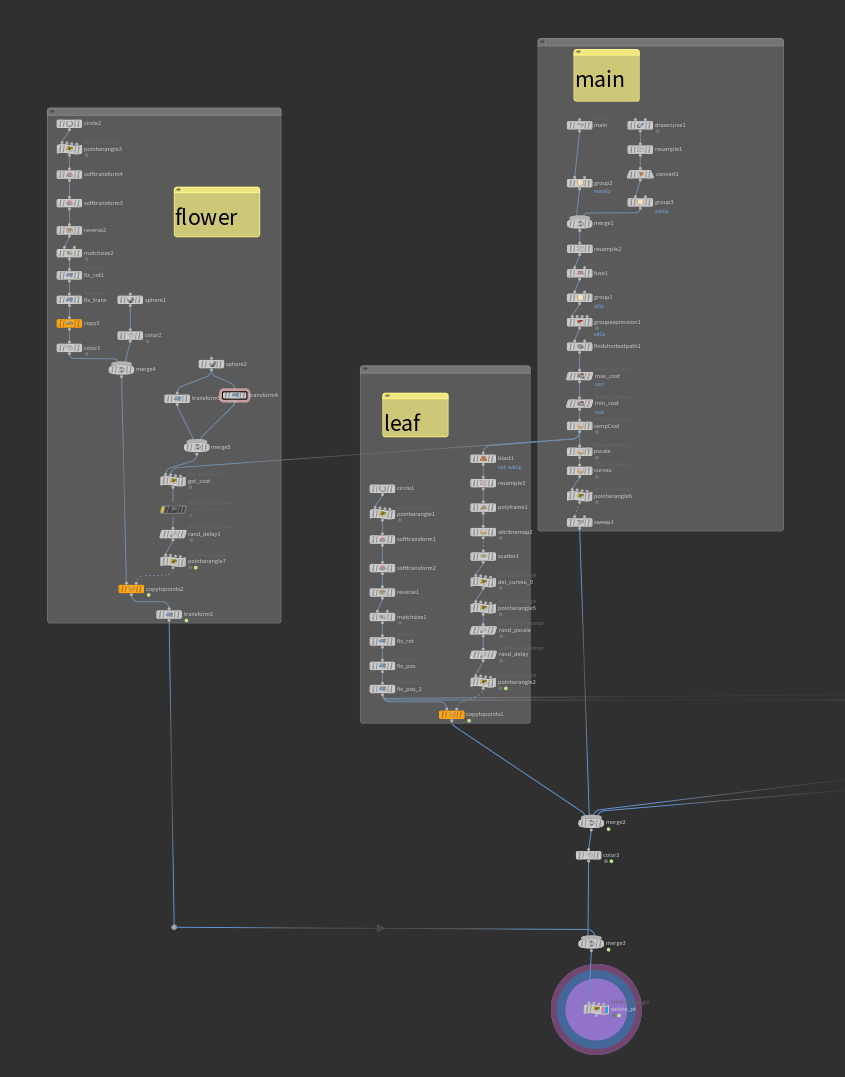Click the sphere1 node
The image size is (845, 1077).
pyautogui.click(x=130, y=299)
